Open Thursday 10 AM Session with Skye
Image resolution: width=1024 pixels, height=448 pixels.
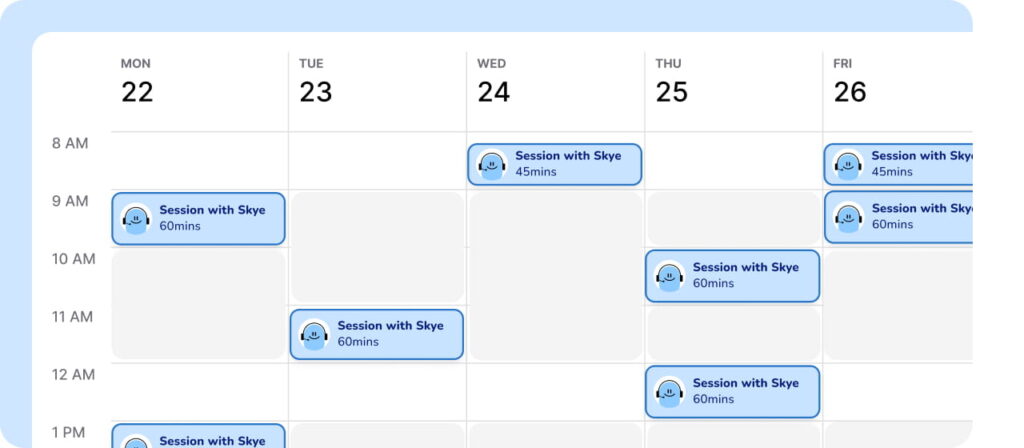coord(733,276)
